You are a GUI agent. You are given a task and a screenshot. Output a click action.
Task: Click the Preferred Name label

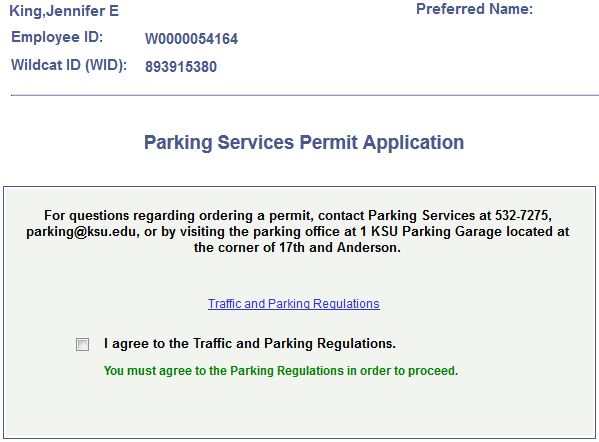pos(474,9)
